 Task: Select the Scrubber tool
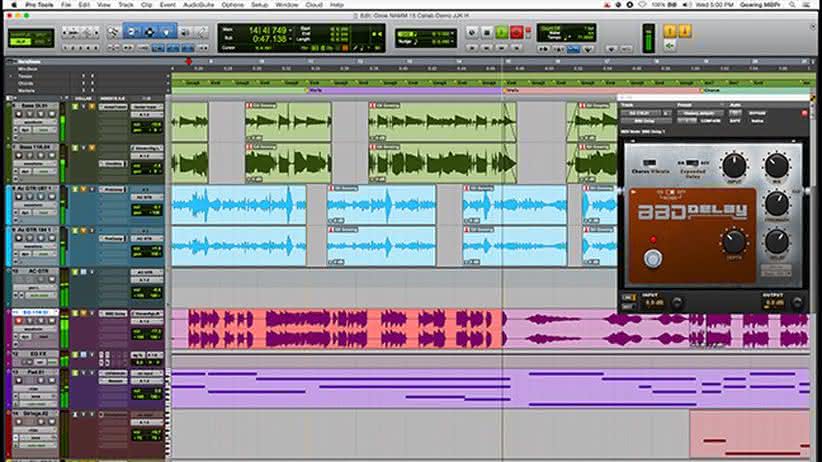[x=185, y=33]
